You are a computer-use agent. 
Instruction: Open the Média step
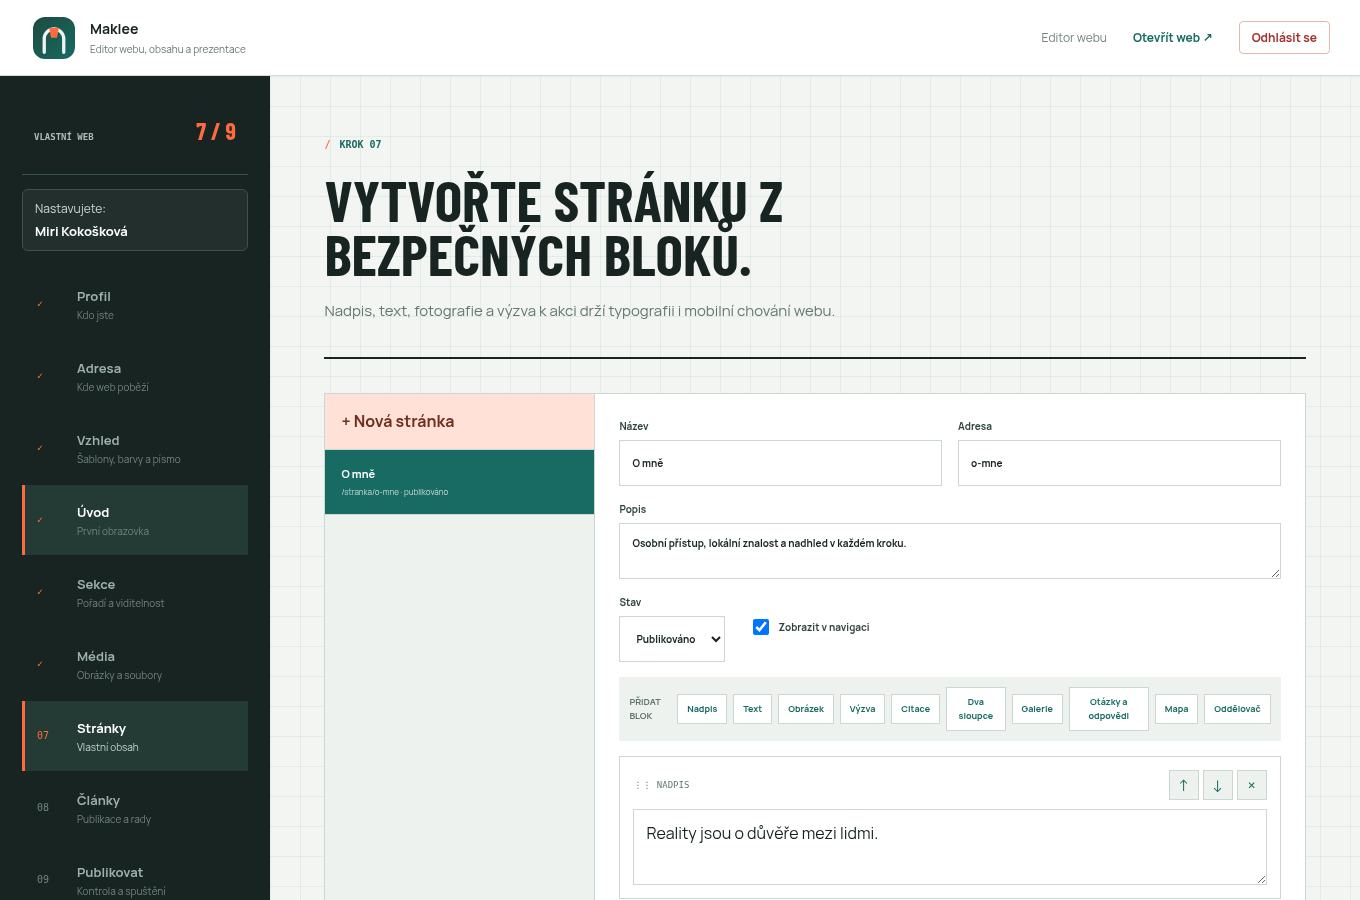pos(135,664)
